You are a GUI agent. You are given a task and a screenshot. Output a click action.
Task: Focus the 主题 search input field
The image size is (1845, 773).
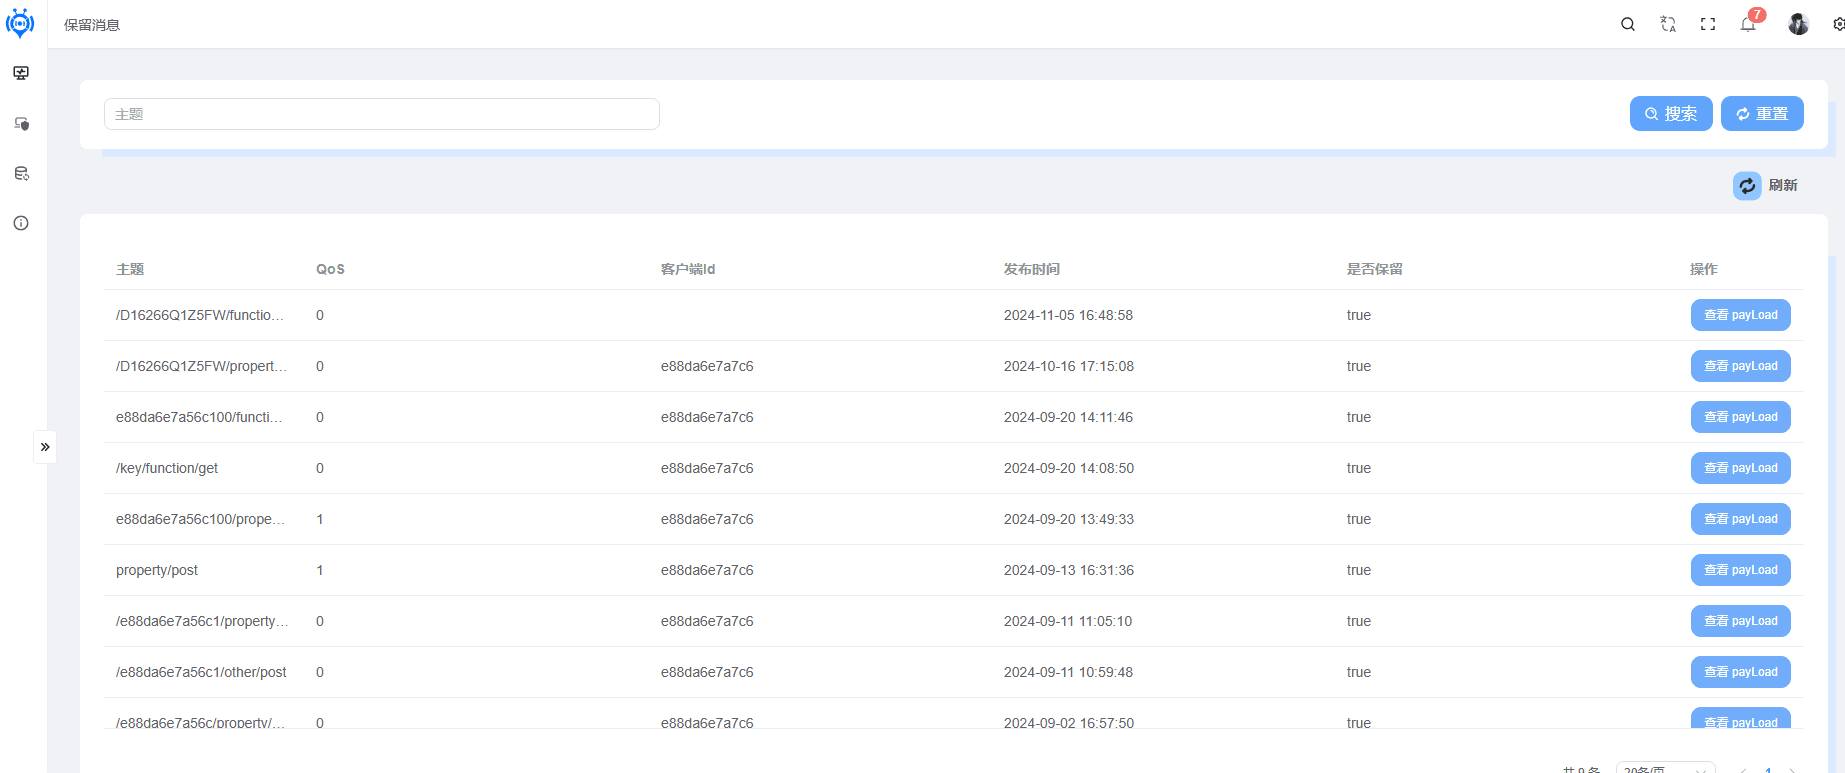382,114
